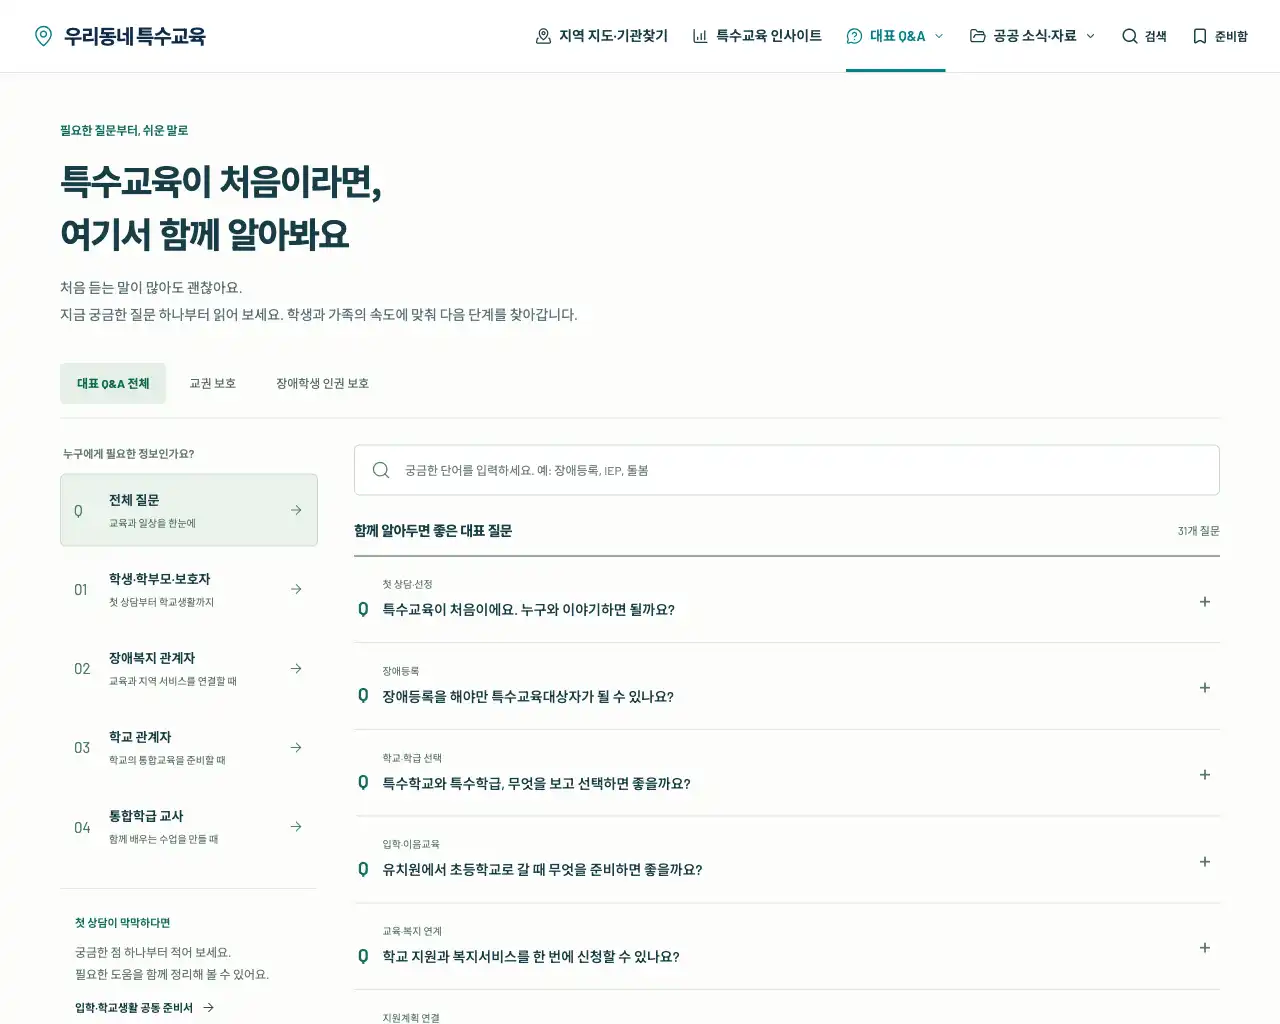Click the magnifier icon in the question search box

[381, 470]
